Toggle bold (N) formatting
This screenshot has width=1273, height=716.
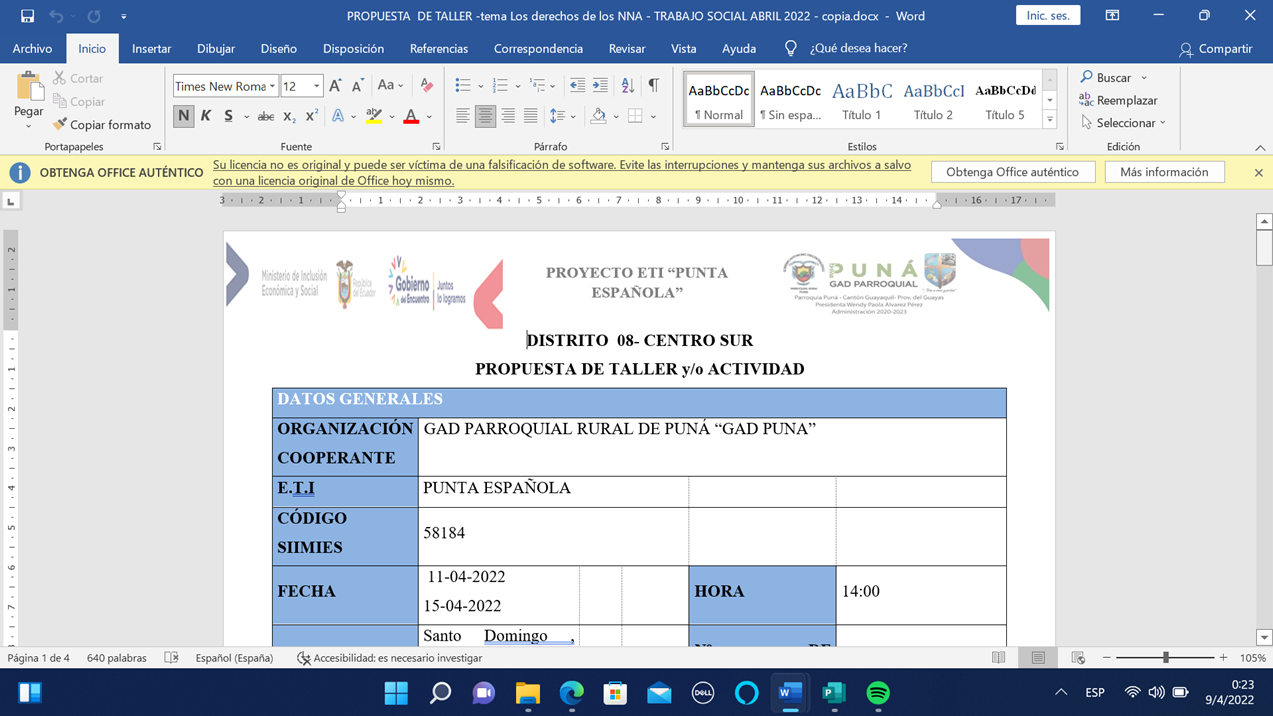point(183,117)
